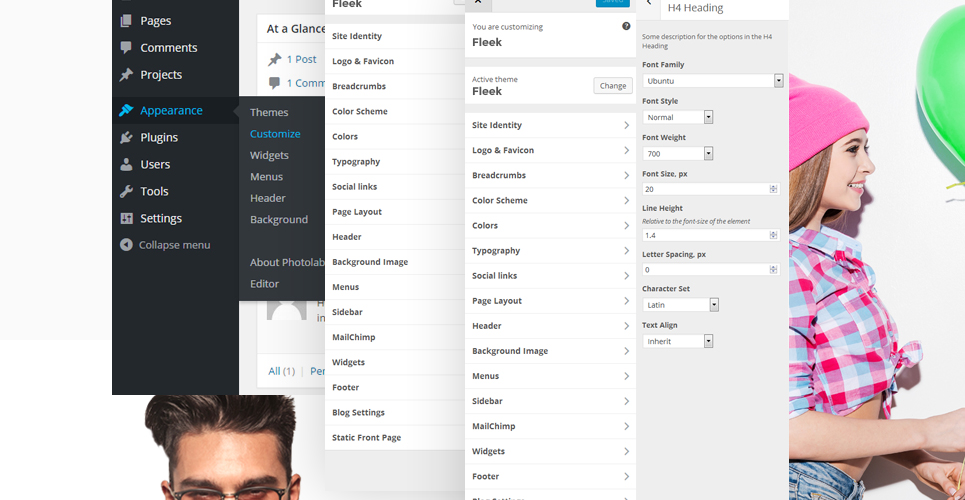The height and width of the screenshot is (500, 965).
Task: Expand Background Image via its chevron
Action: pyautogui.click(x=626, y=351)
